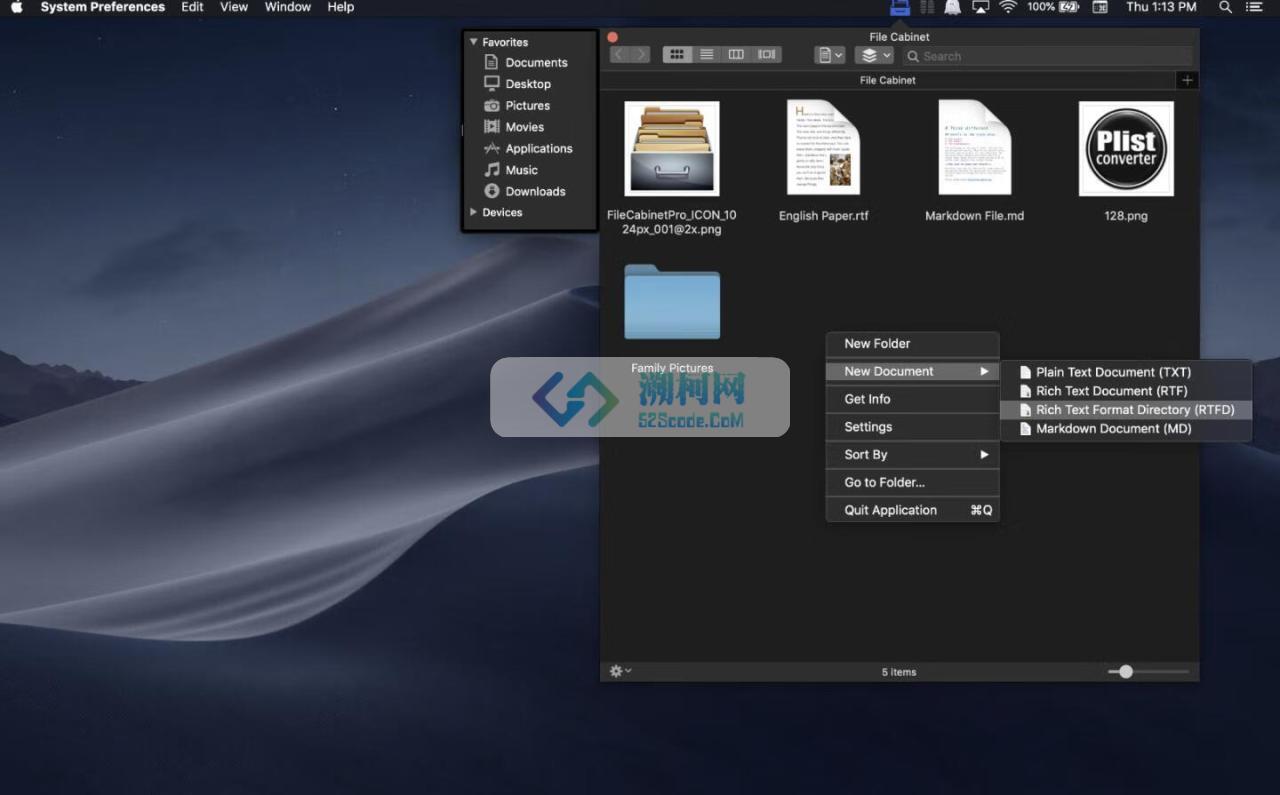Choose Get Info from context menu
This screenshot has height=795, width=1280.
pyautogui.click(x=913, y=399)
